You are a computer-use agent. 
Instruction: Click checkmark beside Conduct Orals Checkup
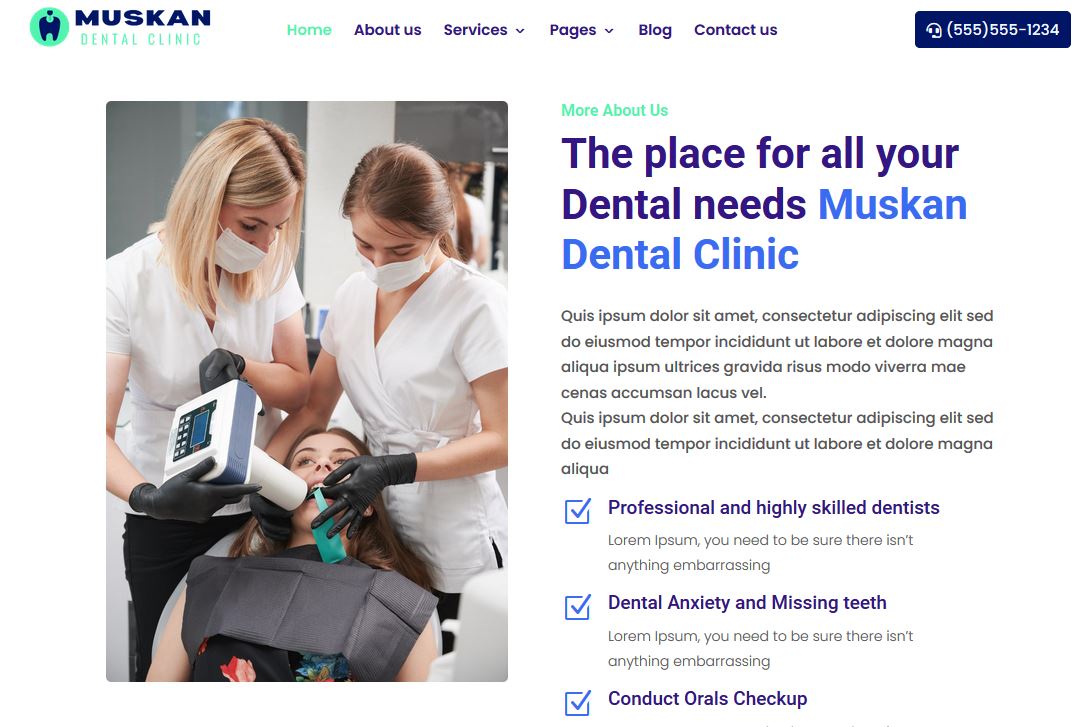(578, 703)
